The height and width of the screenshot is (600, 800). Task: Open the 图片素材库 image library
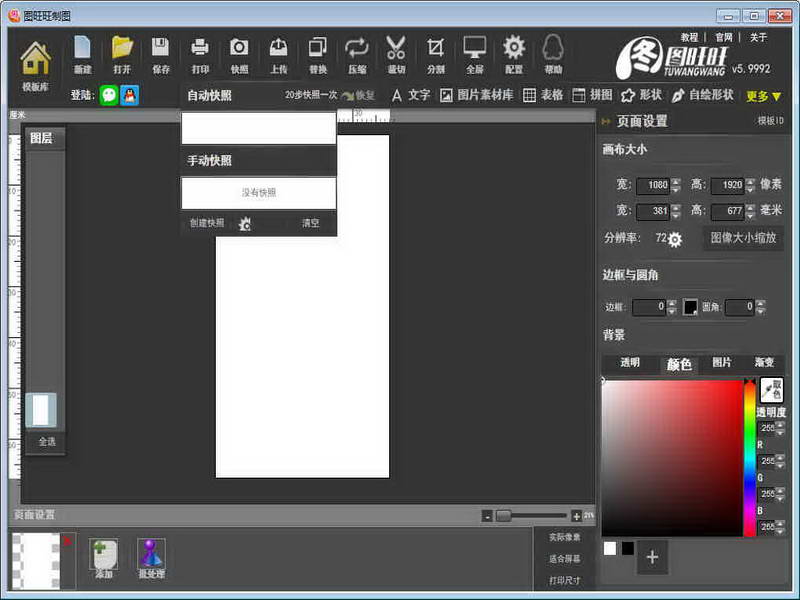tap(477, 95)
